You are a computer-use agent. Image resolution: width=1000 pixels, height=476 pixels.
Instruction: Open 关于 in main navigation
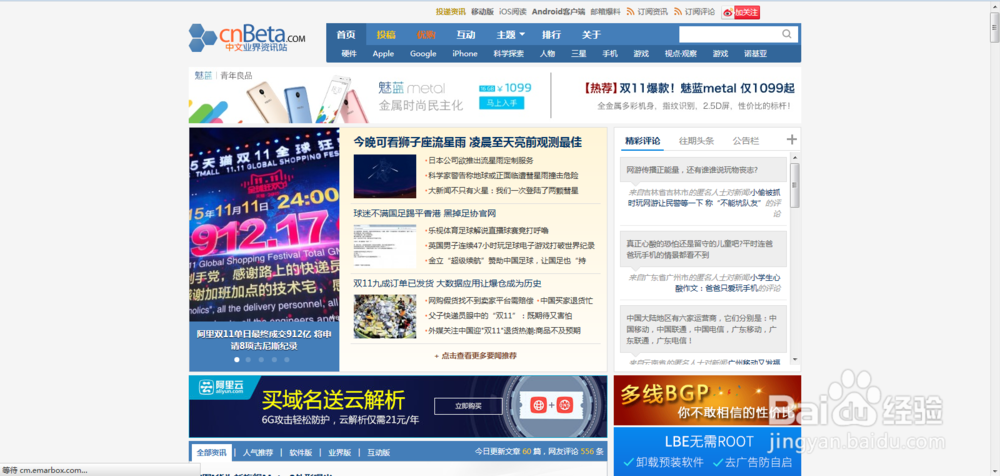tap(591, 34)
